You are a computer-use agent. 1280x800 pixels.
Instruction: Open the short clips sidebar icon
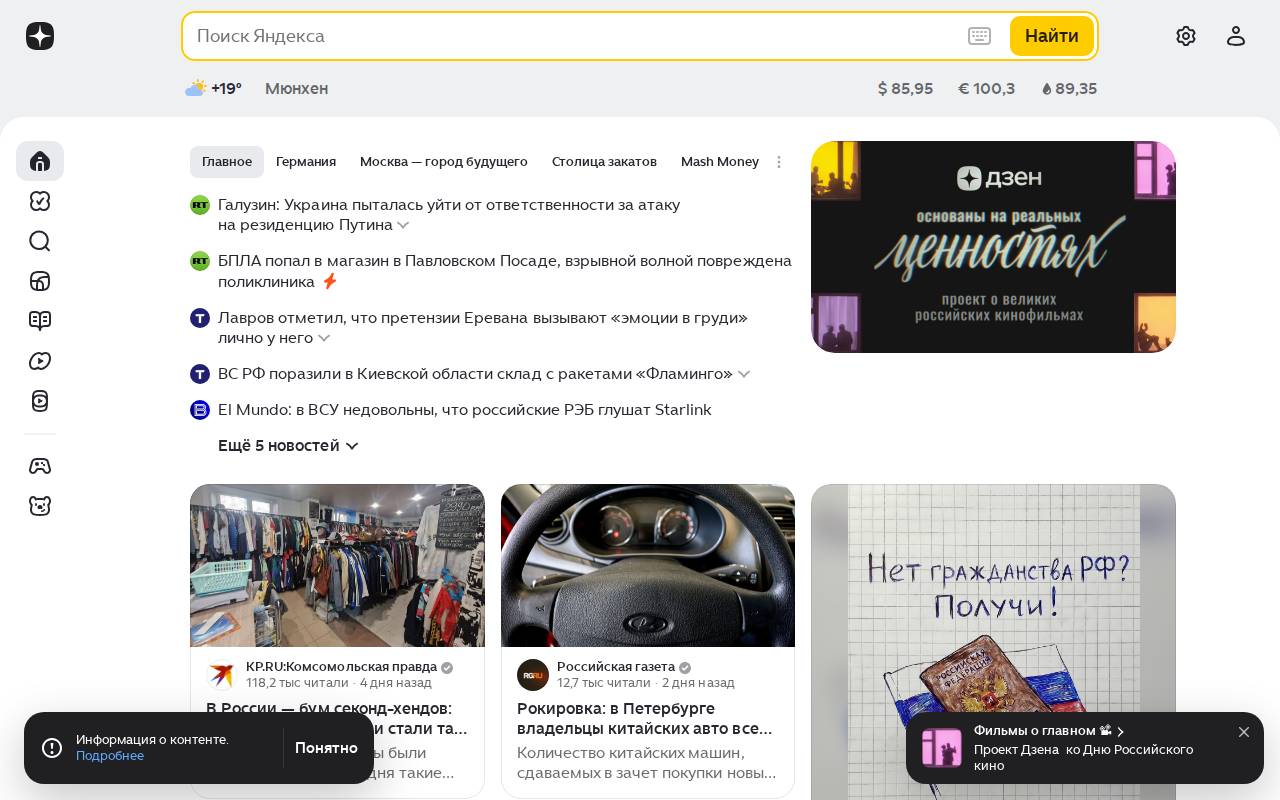pos(40,401)
